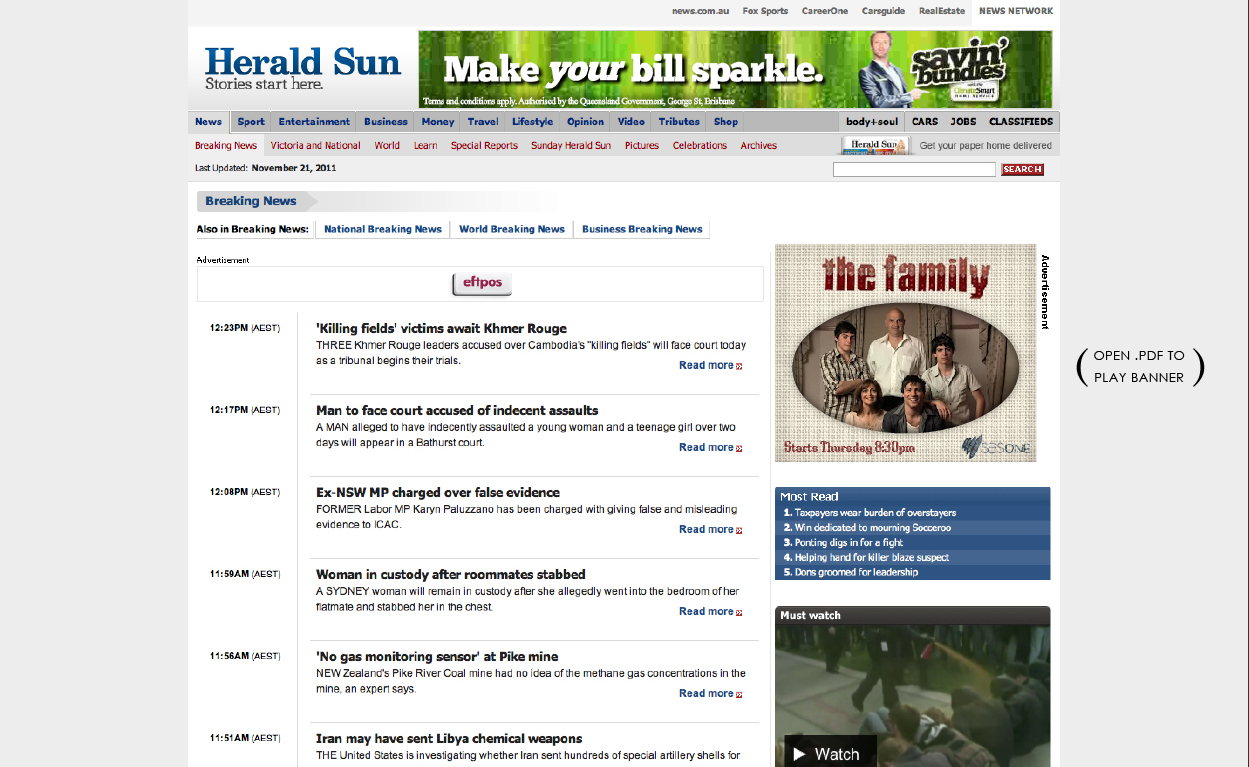Select Special Reports sub-menu
This screenshot has width=1249, height=767.
pyautogui.click(x=484, y=146)
